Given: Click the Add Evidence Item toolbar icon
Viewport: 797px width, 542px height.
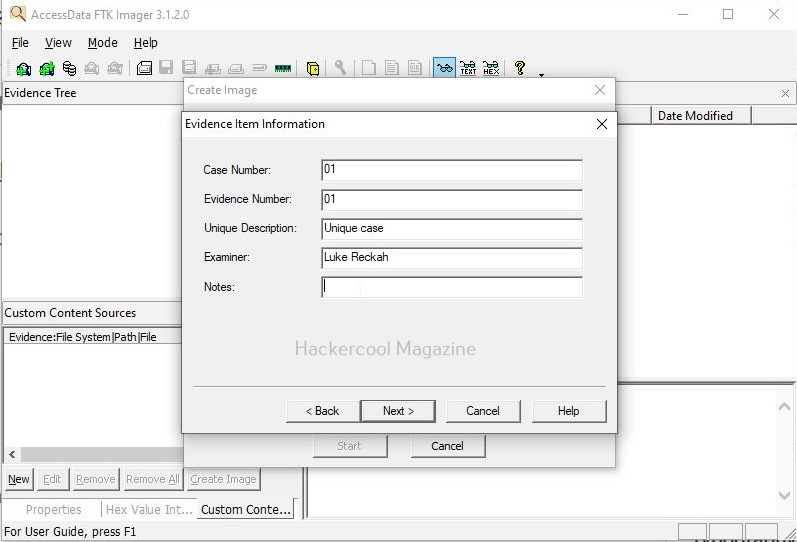Looking at the screenshot, I should tap(23, 68).
